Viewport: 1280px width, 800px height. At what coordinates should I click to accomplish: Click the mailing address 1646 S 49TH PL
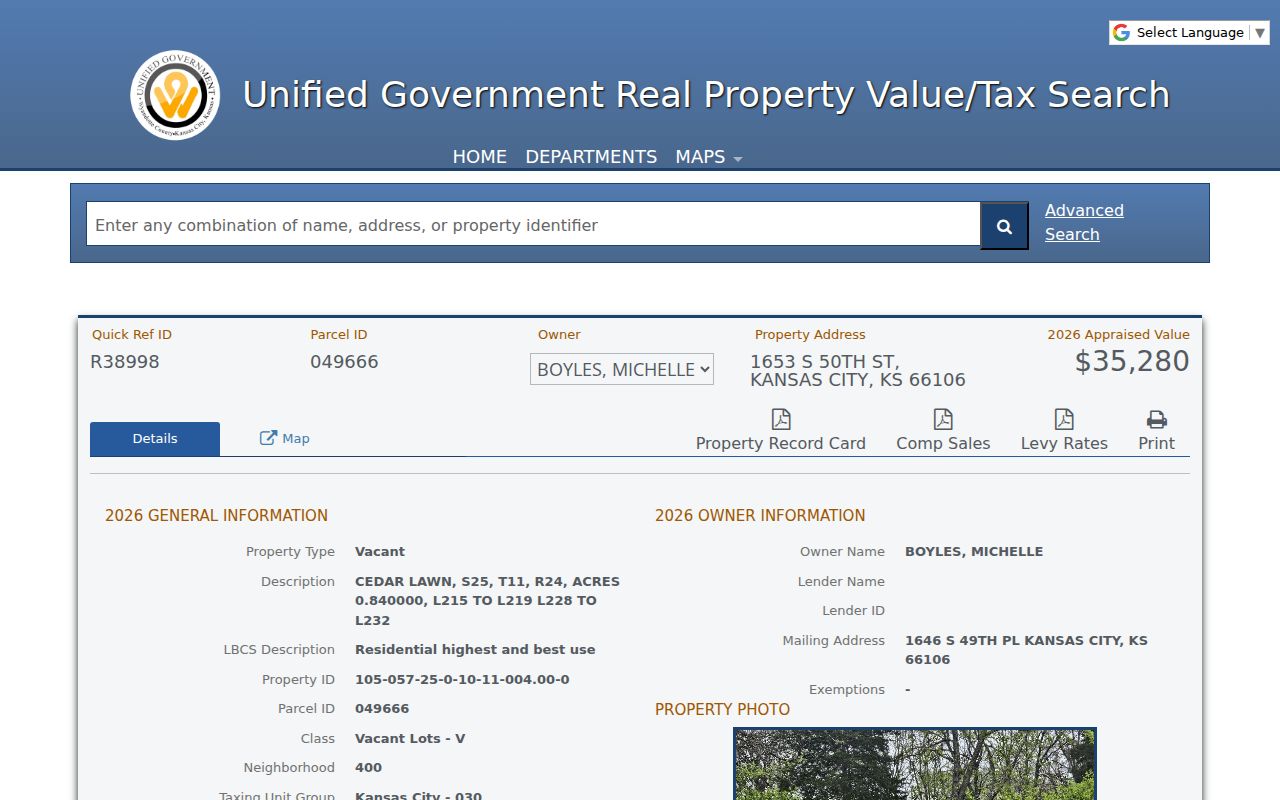point(1026,650)
